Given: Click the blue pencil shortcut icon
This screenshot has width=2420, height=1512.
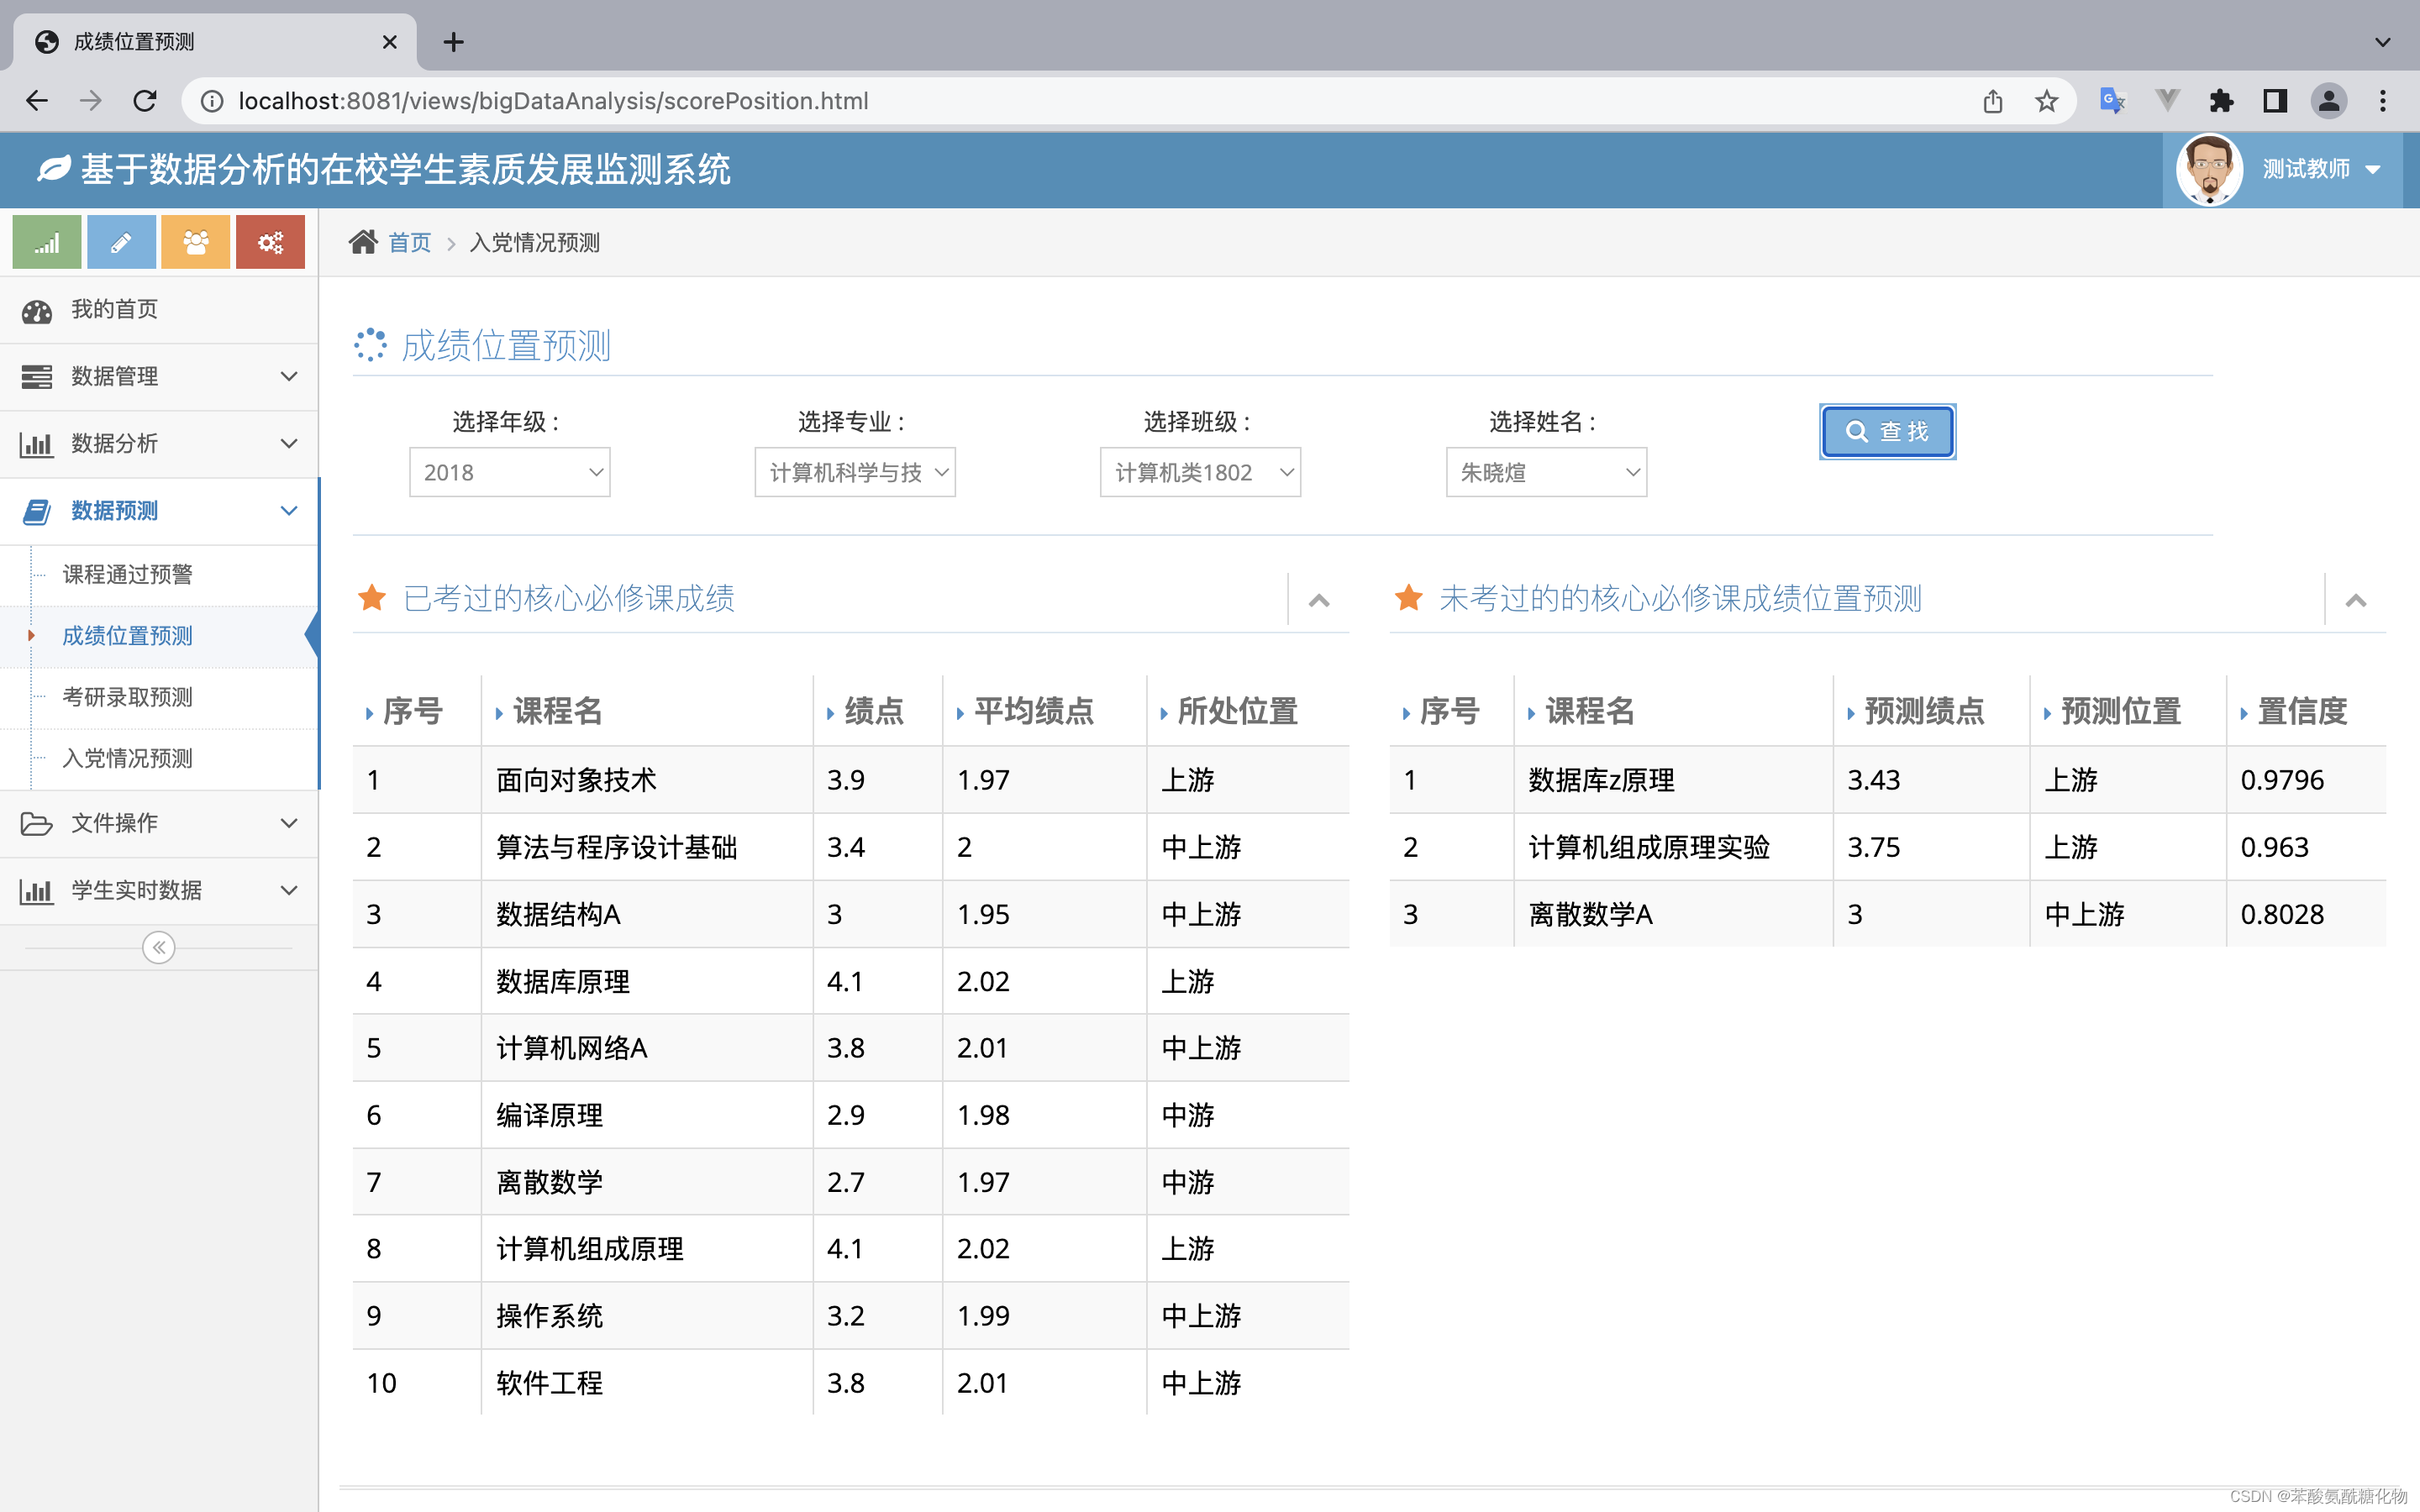Looking at the screenshot, I should point(121,242).
